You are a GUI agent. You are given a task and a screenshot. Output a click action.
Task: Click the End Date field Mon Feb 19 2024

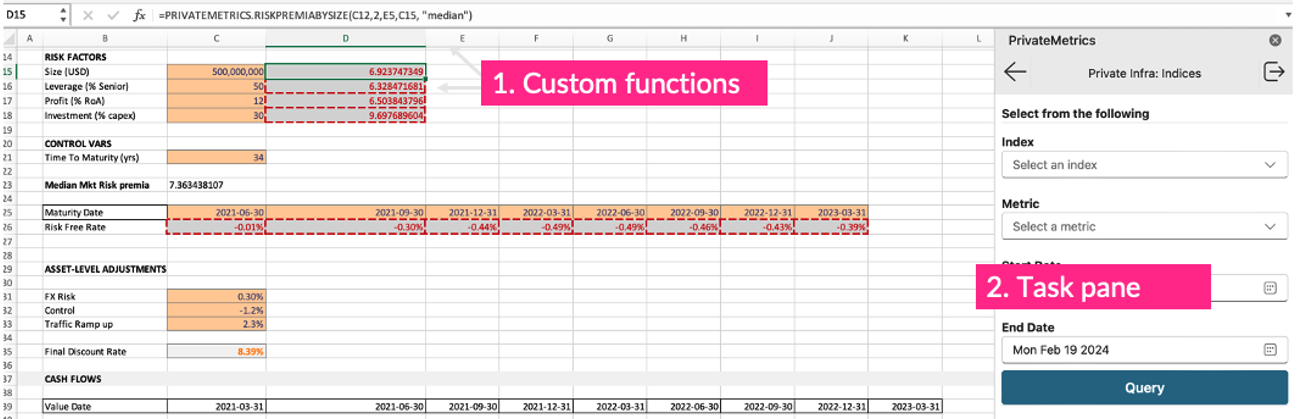point(1130,350)
